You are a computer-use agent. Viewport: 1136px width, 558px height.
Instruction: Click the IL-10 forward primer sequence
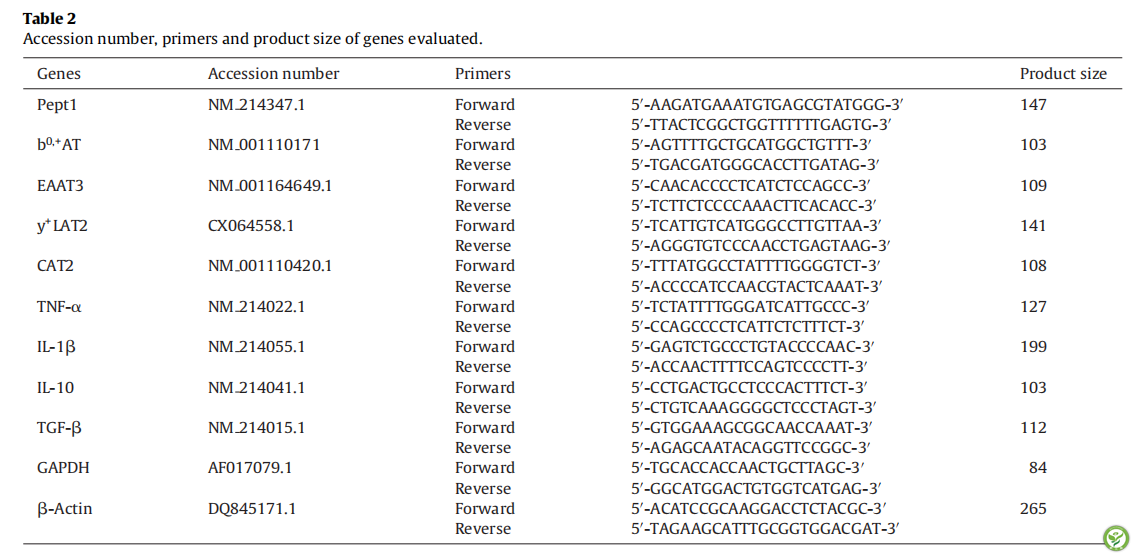(x=750, y=388)
